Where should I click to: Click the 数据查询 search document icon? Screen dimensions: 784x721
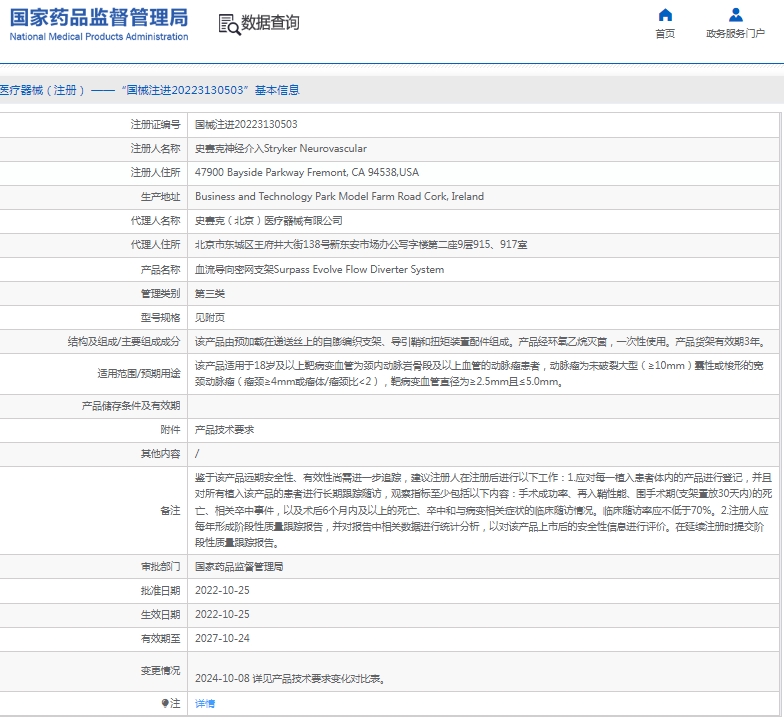click(230, 24)
